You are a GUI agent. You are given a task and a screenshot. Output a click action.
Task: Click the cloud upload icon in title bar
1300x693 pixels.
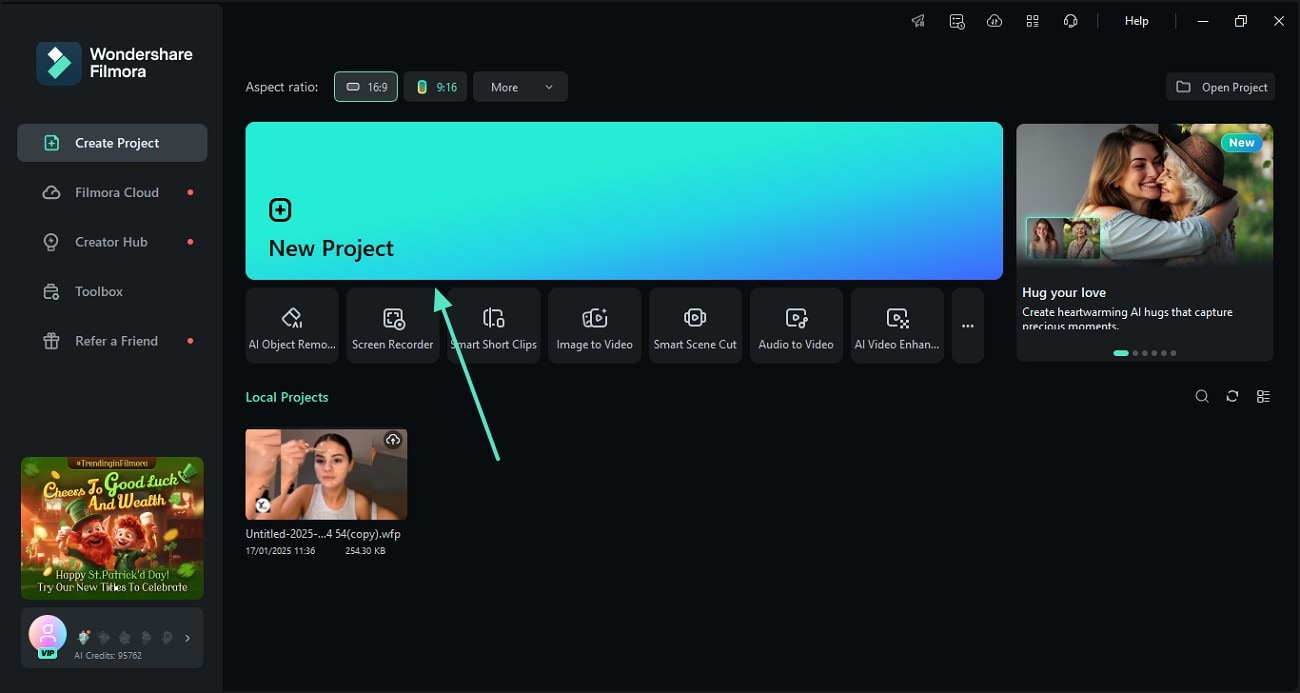994,21
